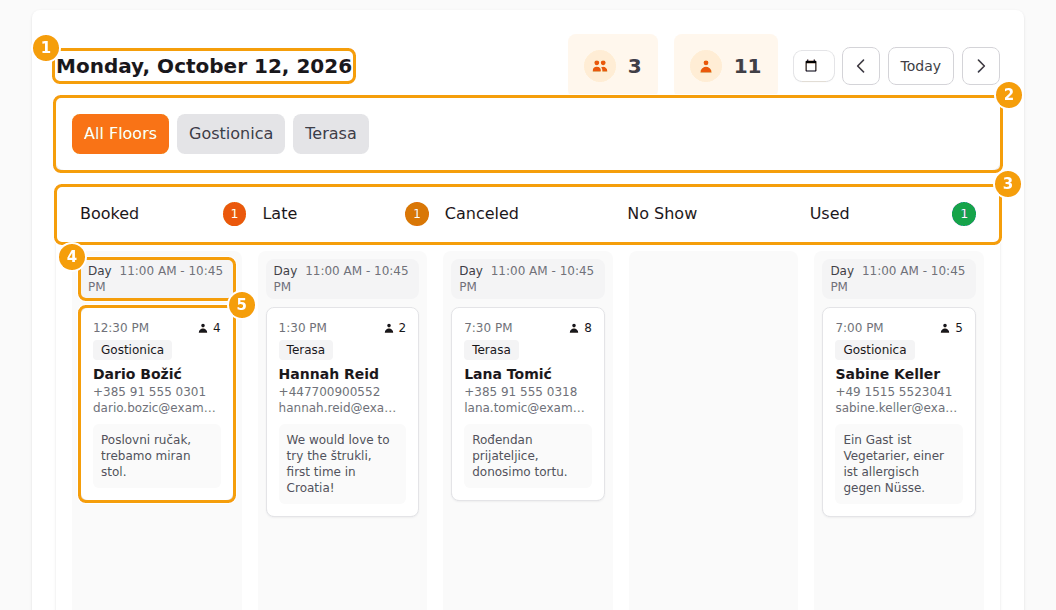This screenshot has width=1056, height=610.
Task: Click the Canceled column header
Action: 482,213
